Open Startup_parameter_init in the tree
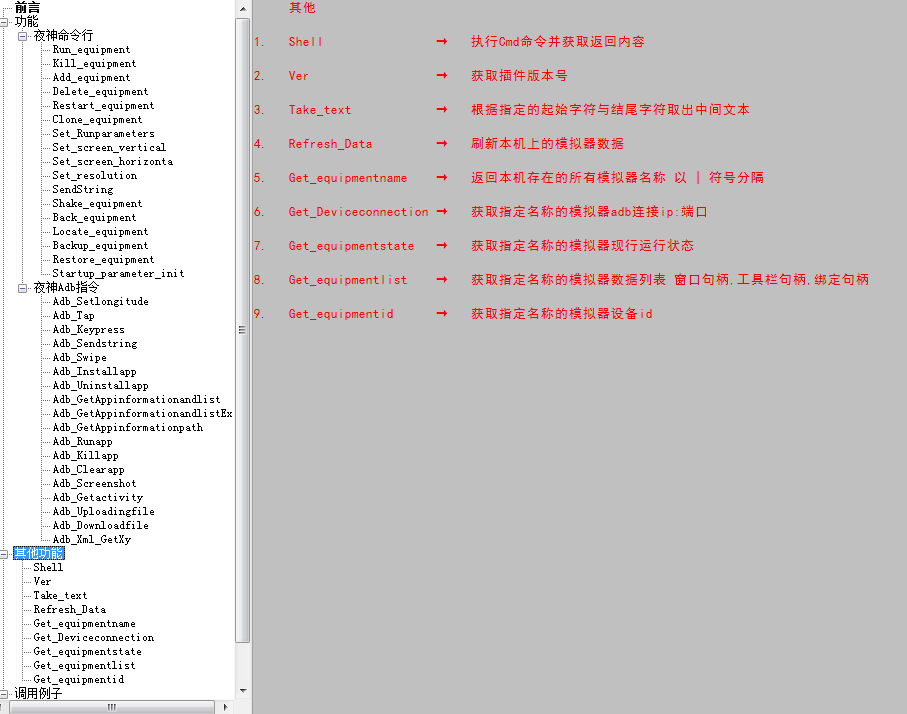The width and height of the screenshot is (907, 714). (119, 274)
